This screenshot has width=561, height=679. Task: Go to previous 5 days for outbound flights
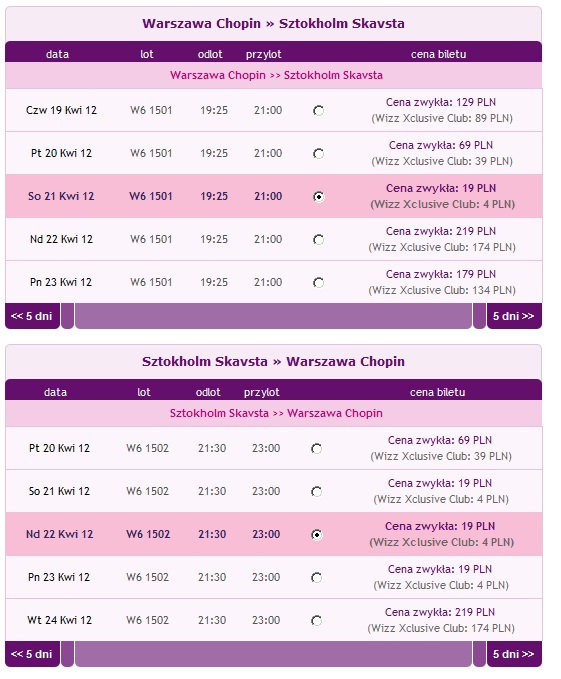32,316
